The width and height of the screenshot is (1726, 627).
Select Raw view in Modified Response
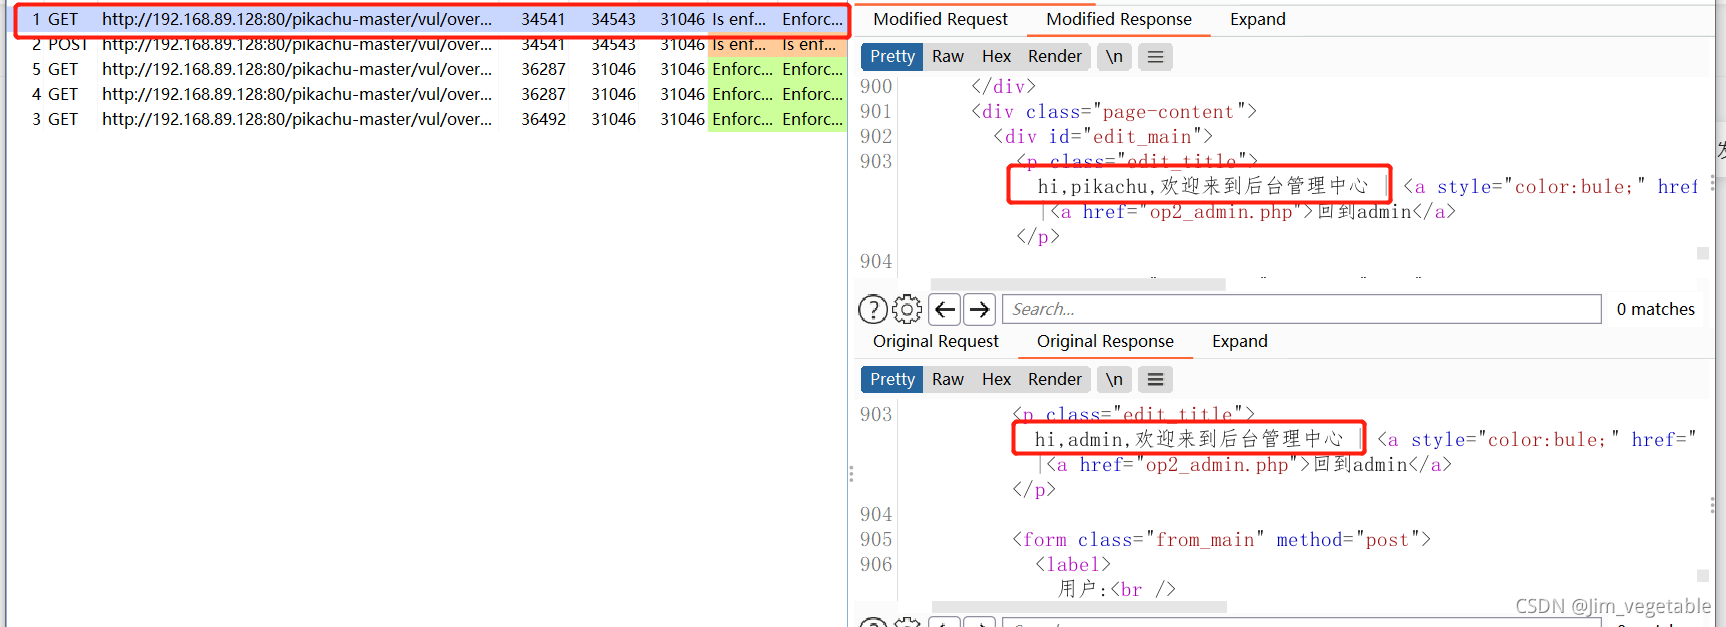[948, 57]
